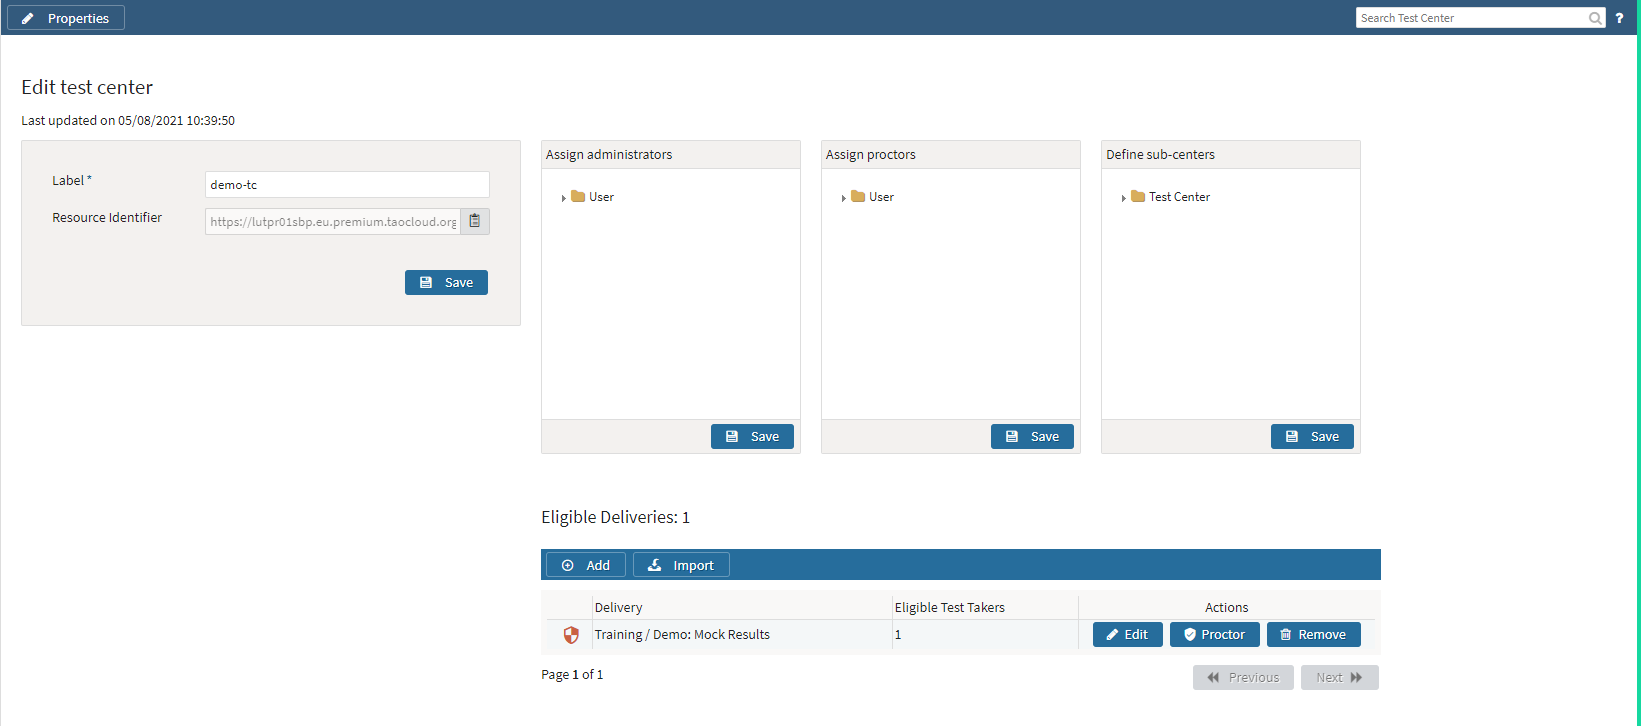This screenshot has width=1641, height=726.
Task: Add a new eligible delivery
Action: click(586, 565)
